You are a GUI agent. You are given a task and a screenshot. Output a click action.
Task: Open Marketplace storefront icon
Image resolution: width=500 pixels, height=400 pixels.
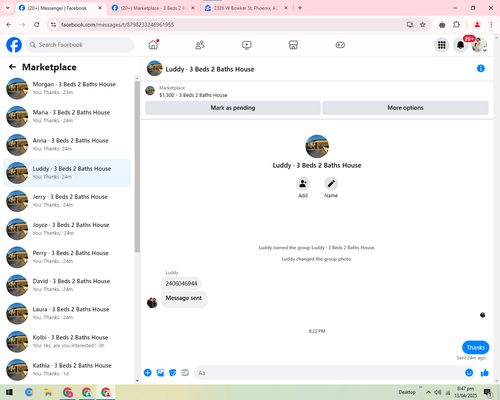[x=293, y=45]
